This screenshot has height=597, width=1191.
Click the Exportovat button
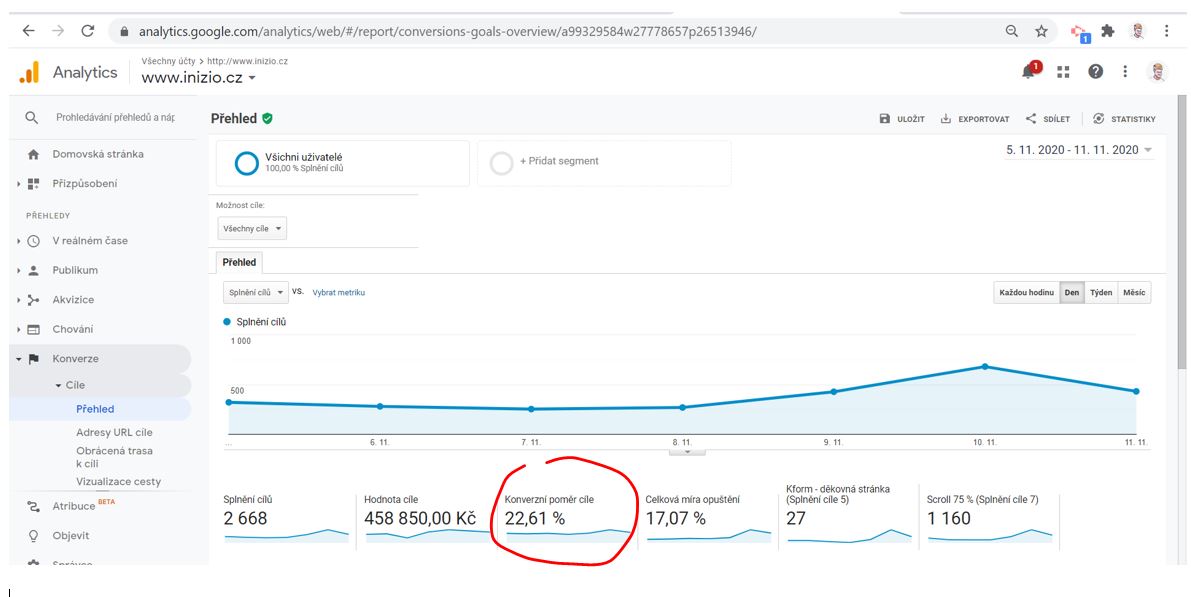click(x=975, y=119)
